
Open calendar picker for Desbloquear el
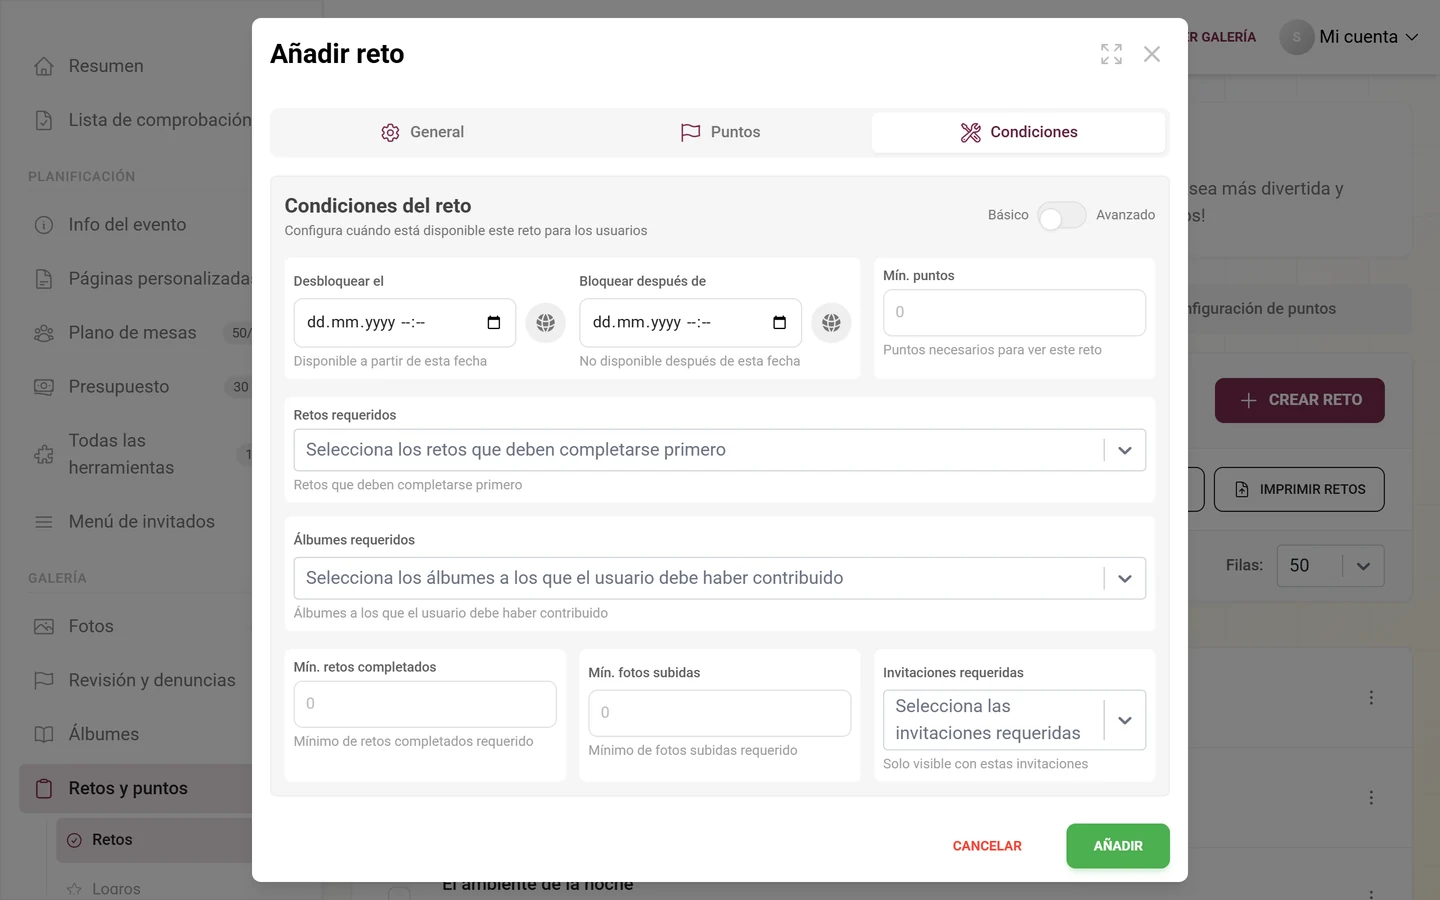click(x=493, y=323)
